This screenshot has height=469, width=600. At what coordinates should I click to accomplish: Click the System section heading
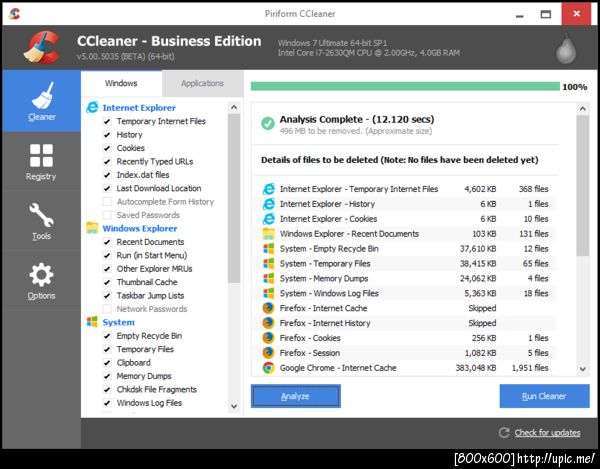click(118, 322)
